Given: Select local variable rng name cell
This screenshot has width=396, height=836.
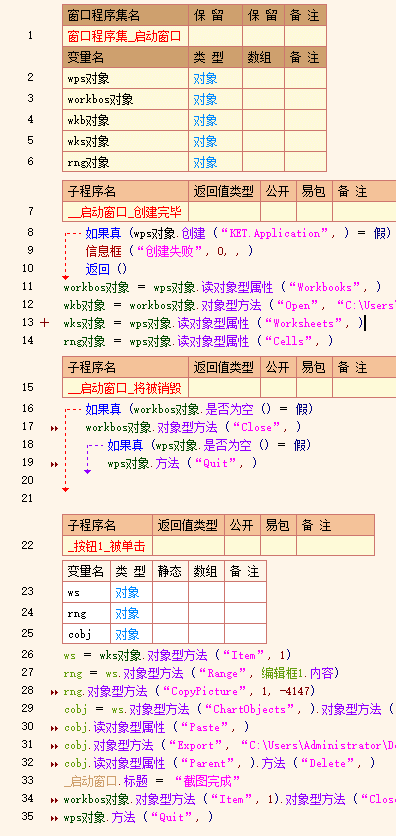Looking at the screenshot, I should click(x=86, y=613).
